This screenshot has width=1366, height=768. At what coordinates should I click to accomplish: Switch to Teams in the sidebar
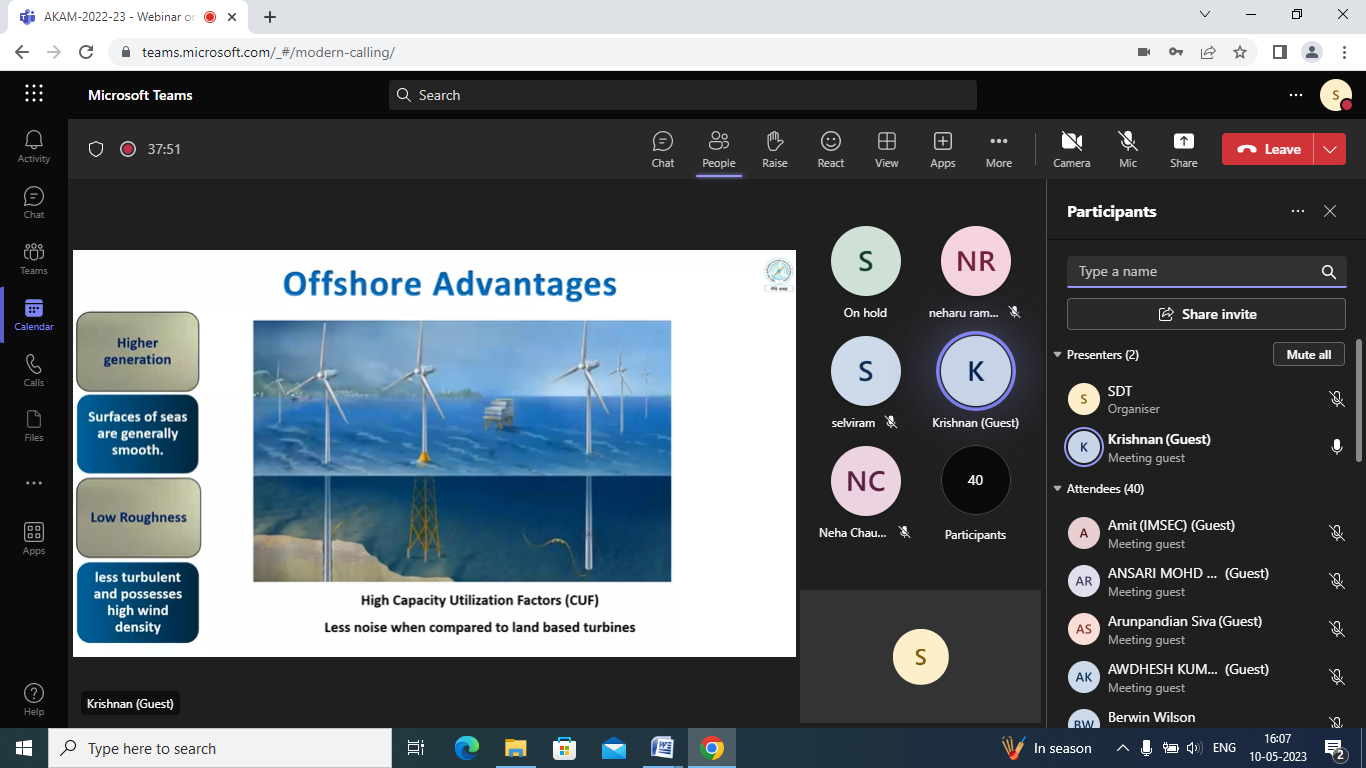coord(34,258)
